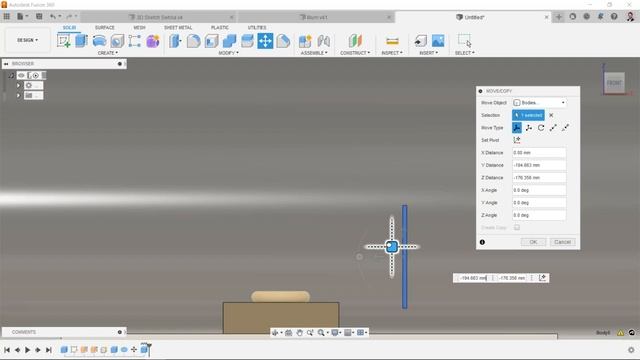
Task: Select the Revolve tool
Action: [x=99, y=41]
